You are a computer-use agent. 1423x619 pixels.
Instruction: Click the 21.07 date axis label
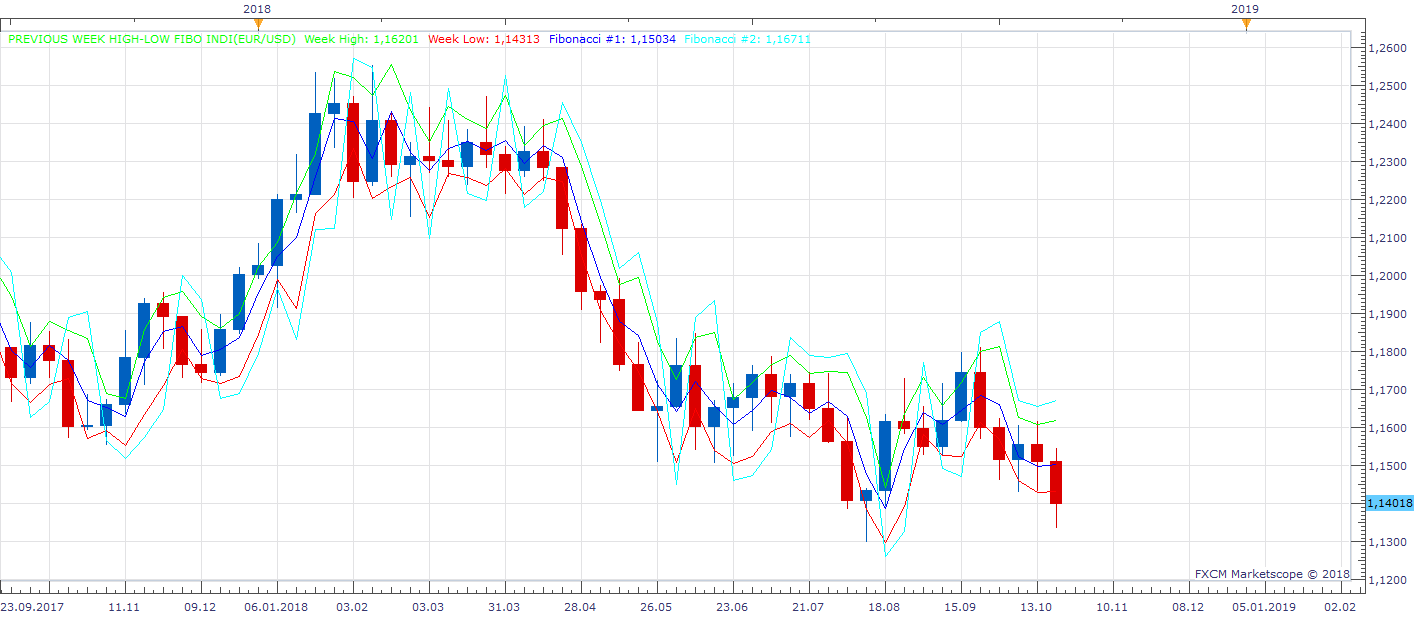coord(808,607)
